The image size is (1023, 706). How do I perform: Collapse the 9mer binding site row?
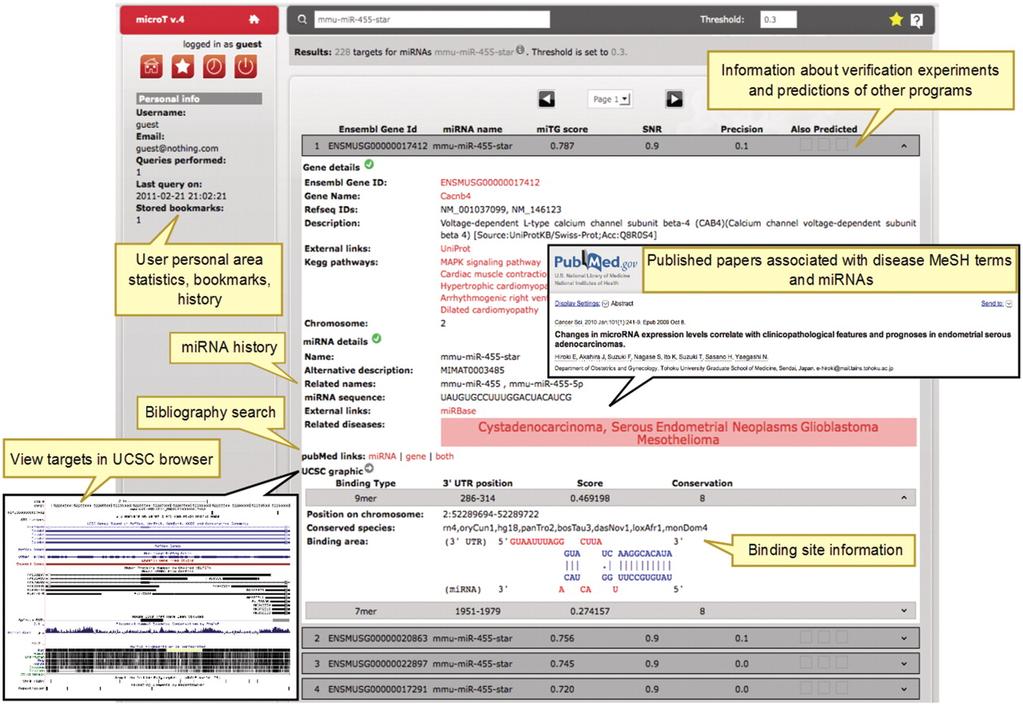point(904,499)
